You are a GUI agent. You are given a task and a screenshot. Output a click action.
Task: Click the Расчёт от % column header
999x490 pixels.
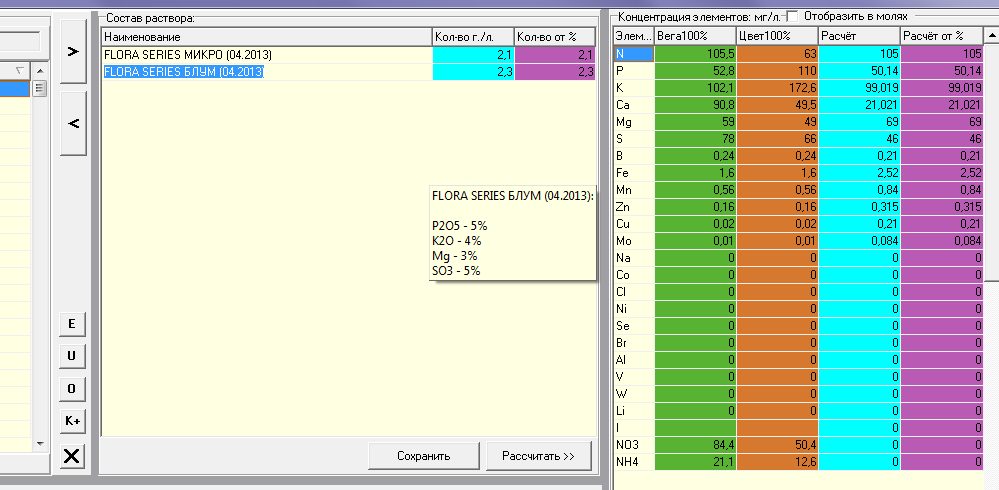tap(940, 37)
